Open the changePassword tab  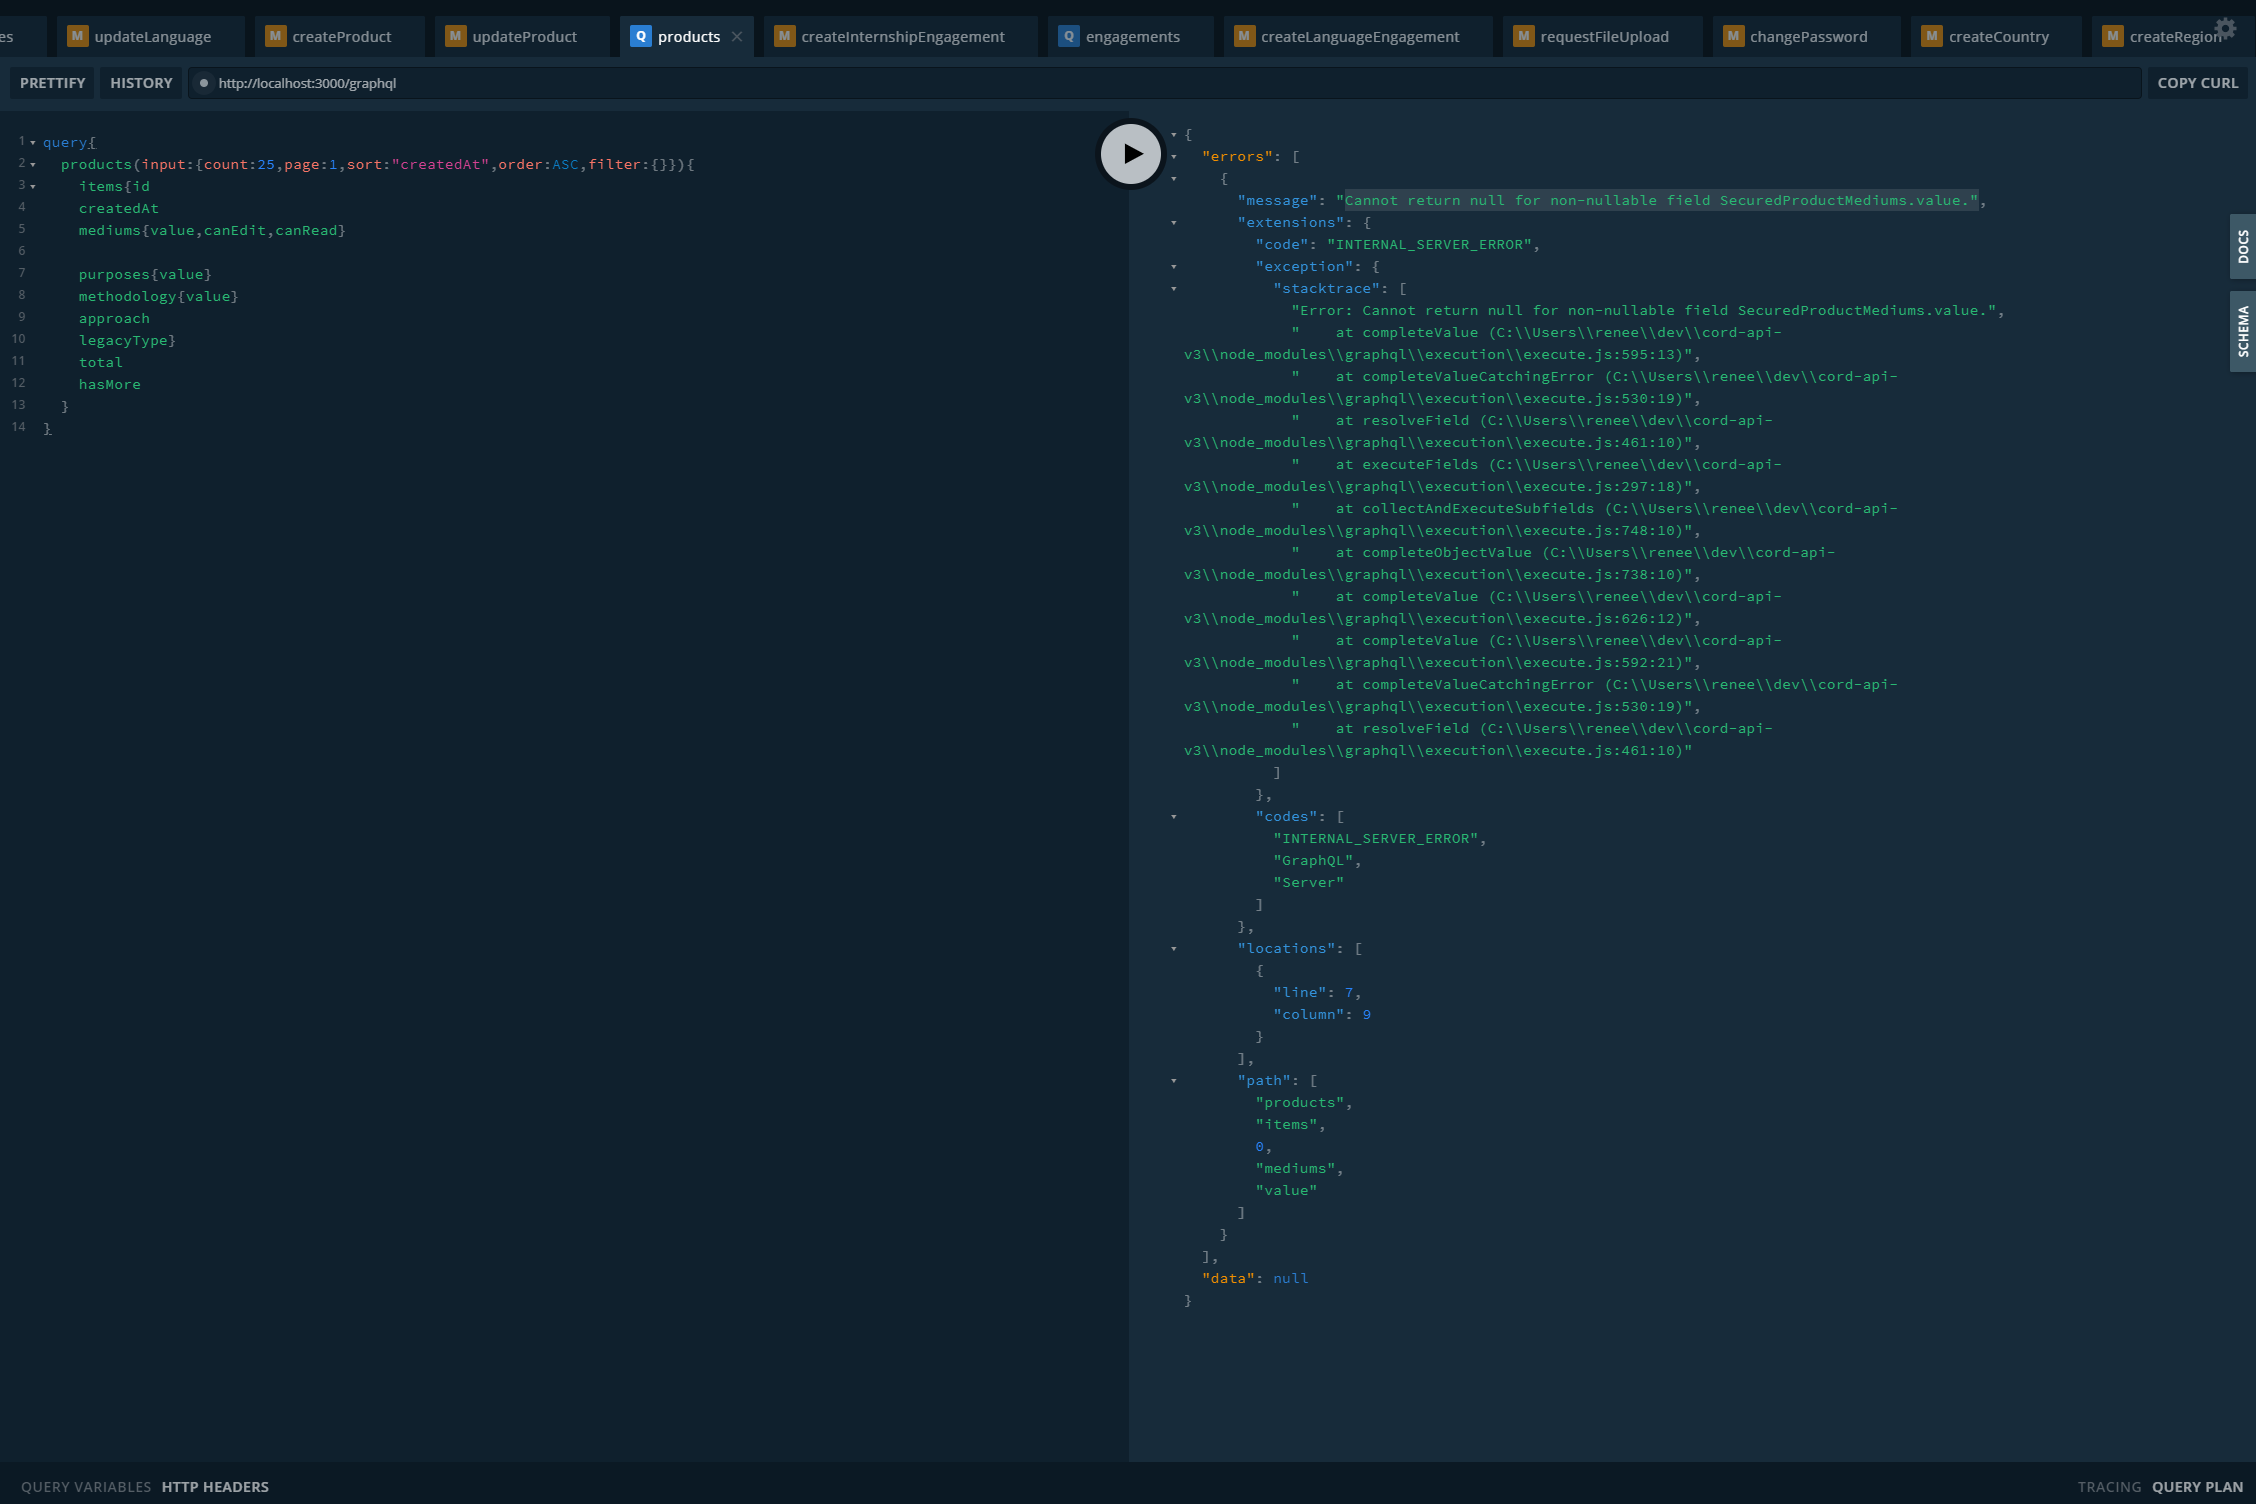point(1806,36)
